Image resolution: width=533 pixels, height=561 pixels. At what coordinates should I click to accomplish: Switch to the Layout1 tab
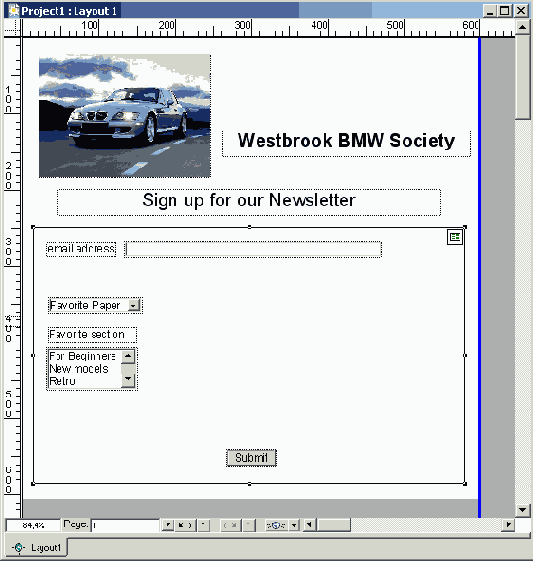[36, 547]
